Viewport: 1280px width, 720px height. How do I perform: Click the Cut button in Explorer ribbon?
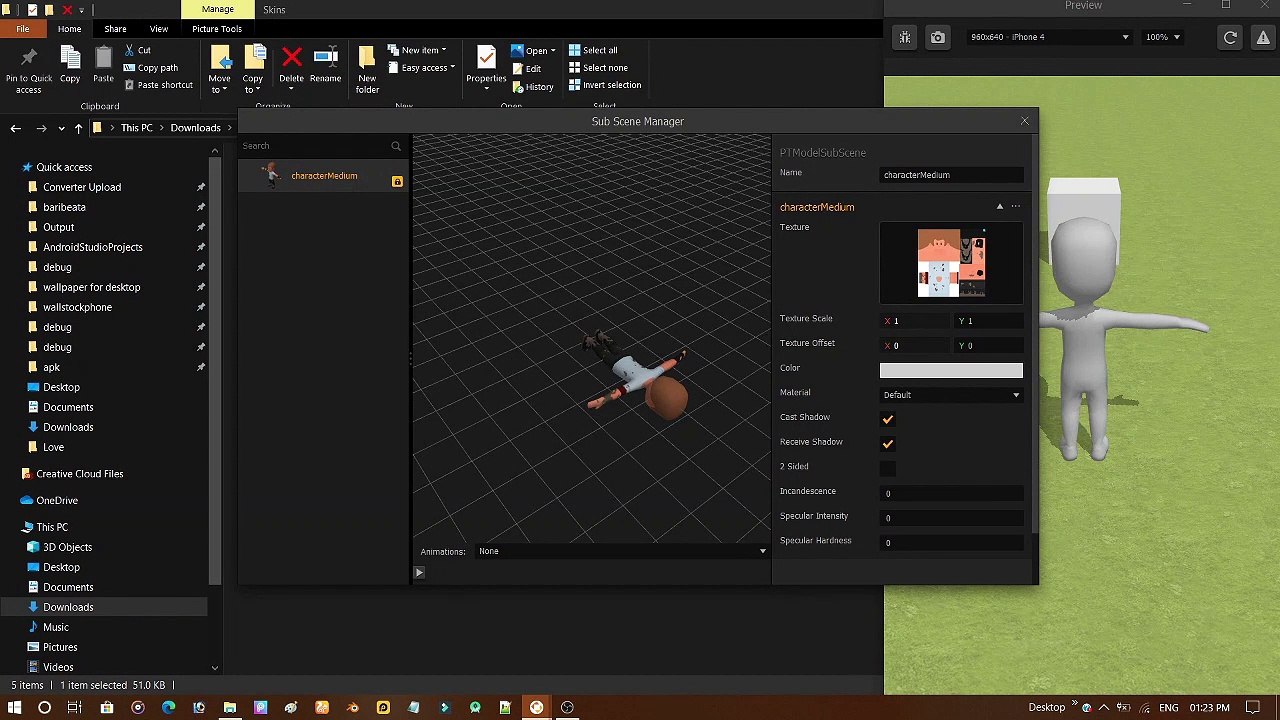pyautogui.click(x=137, y=50)
